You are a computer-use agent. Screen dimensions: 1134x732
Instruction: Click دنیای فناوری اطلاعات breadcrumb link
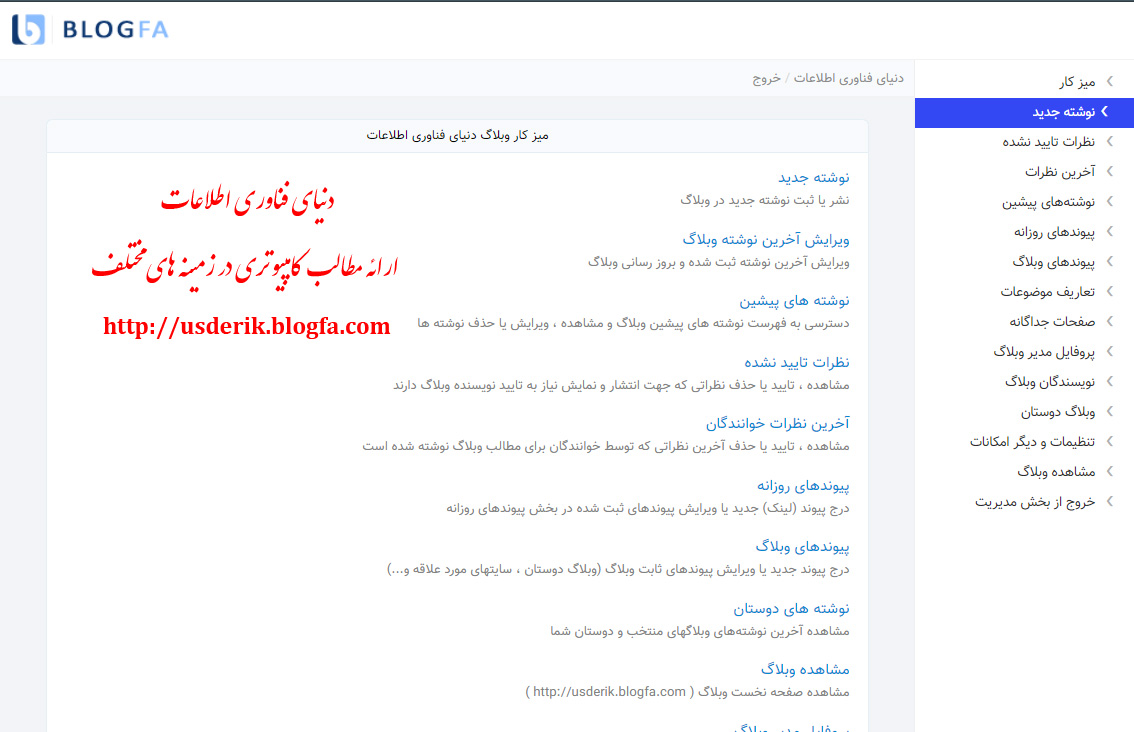coord(848,78)
